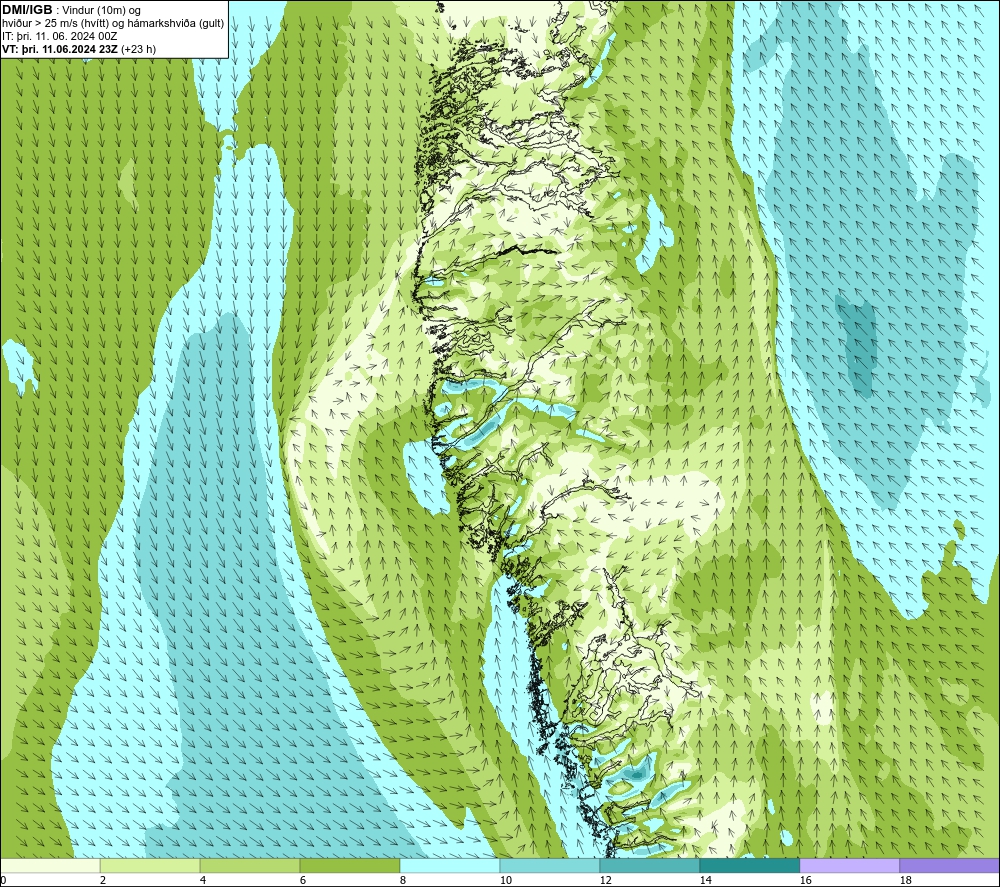Click the light green 2–4 legend swatch
This screenshot has height=887, width=1000.
(150, 865)
